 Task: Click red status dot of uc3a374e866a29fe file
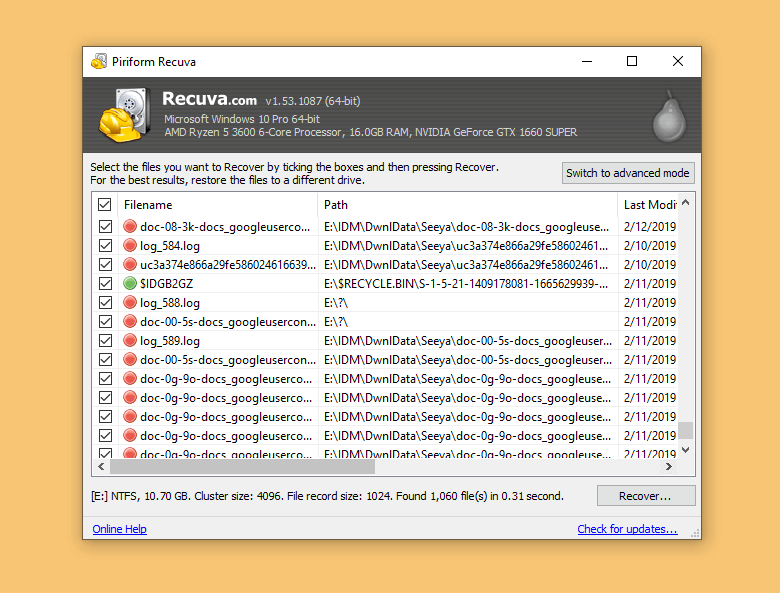(x=130, y=264)
